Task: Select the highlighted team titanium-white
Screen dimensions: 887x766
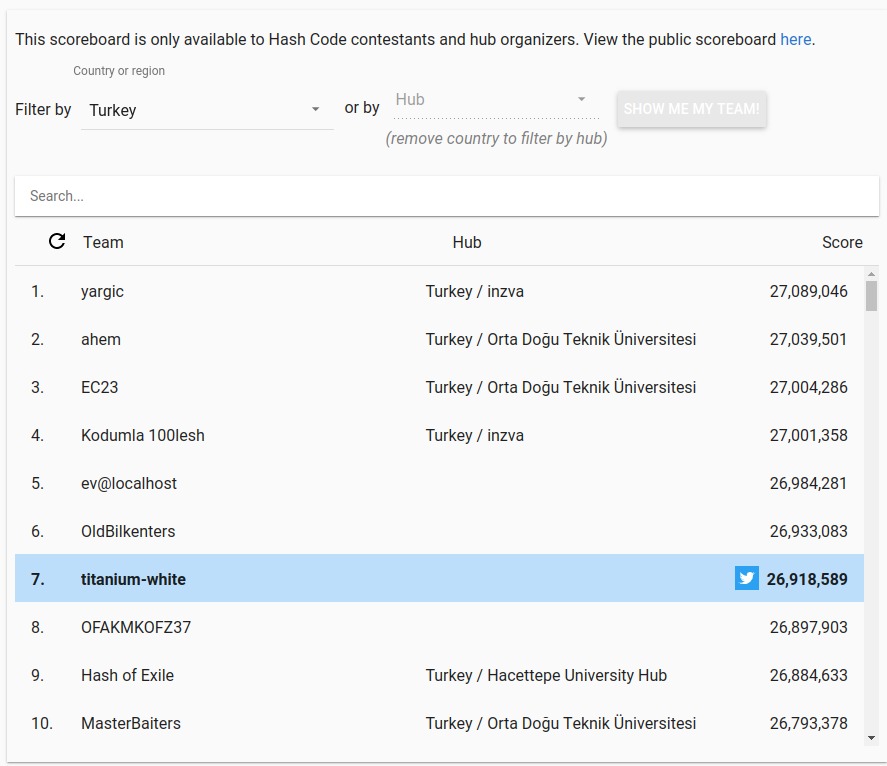Action: [134, 579]
